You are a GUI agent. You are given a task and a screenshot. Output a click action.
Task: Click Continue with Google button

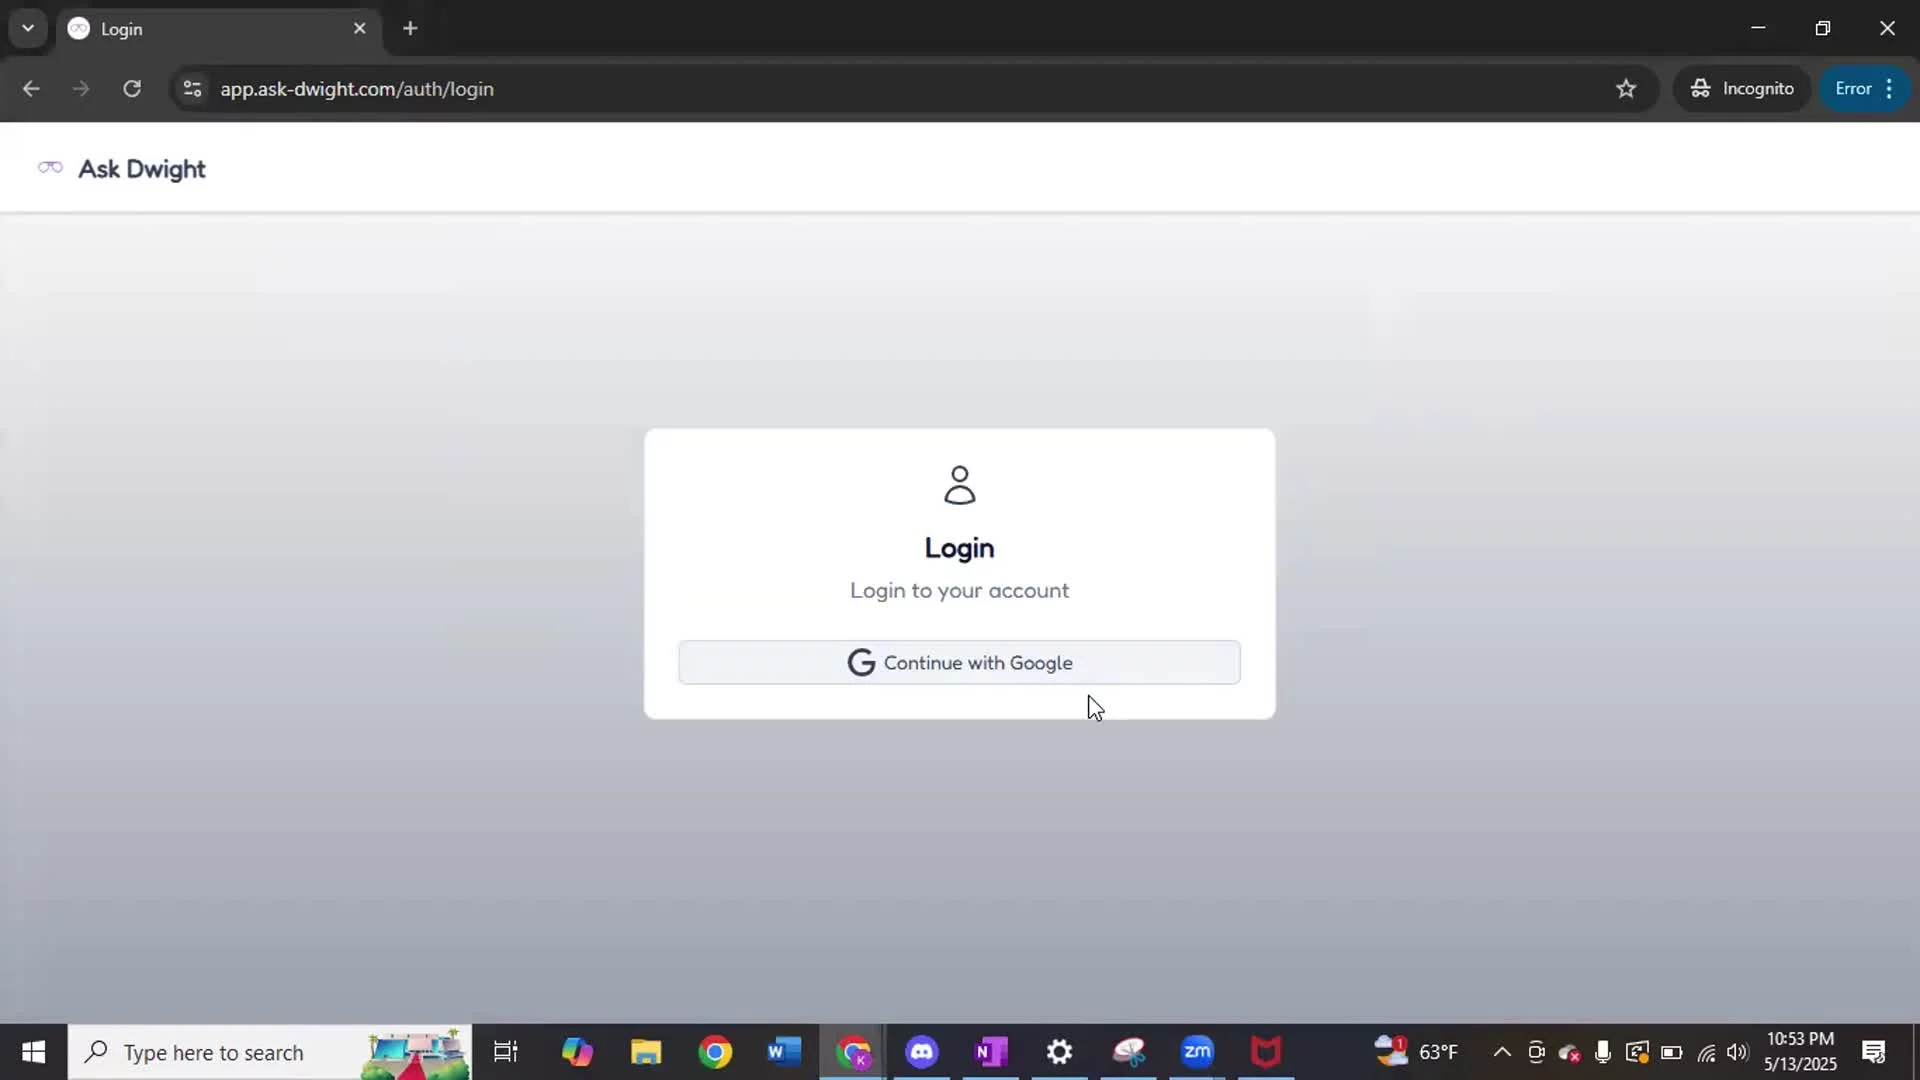pos(959,662)
